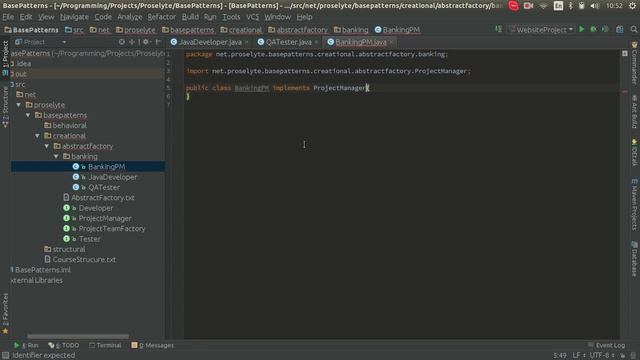The image size is (640, 360).
Task: Click the abstractfactory breadcrumb
Action: pyautogui.click(x=298, y=30)
